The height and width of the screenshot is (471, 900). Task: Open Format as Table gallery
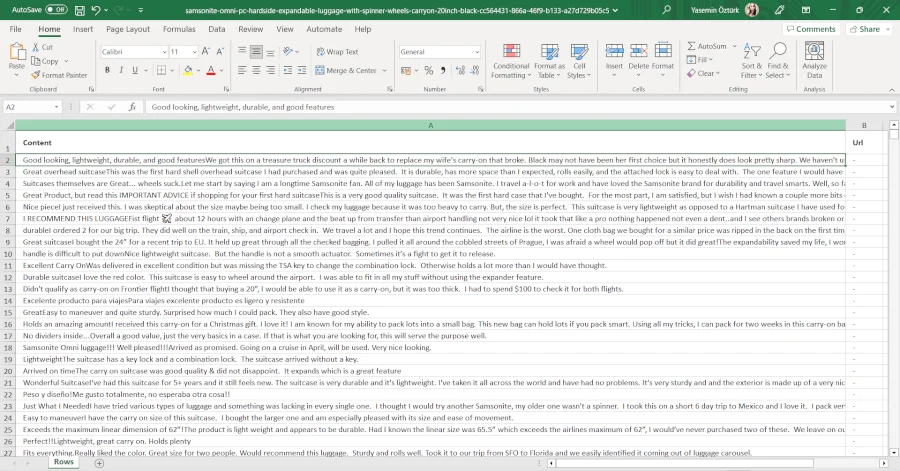pyautogui.click(x=549, y=61)
